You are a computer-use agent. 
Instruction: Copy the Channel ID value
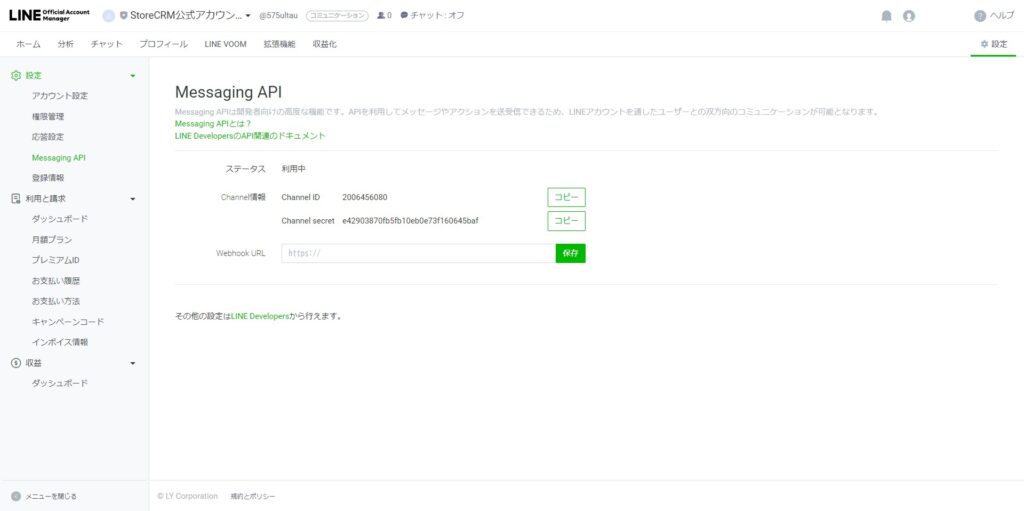[x=566, y=197]
